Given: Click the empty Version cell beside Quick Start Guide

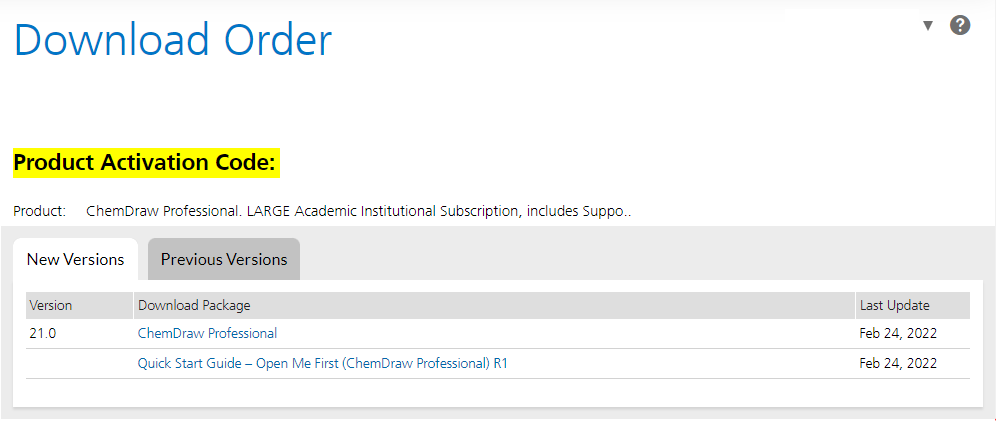Looking at the screenshot, I should [x=79, y=364].
